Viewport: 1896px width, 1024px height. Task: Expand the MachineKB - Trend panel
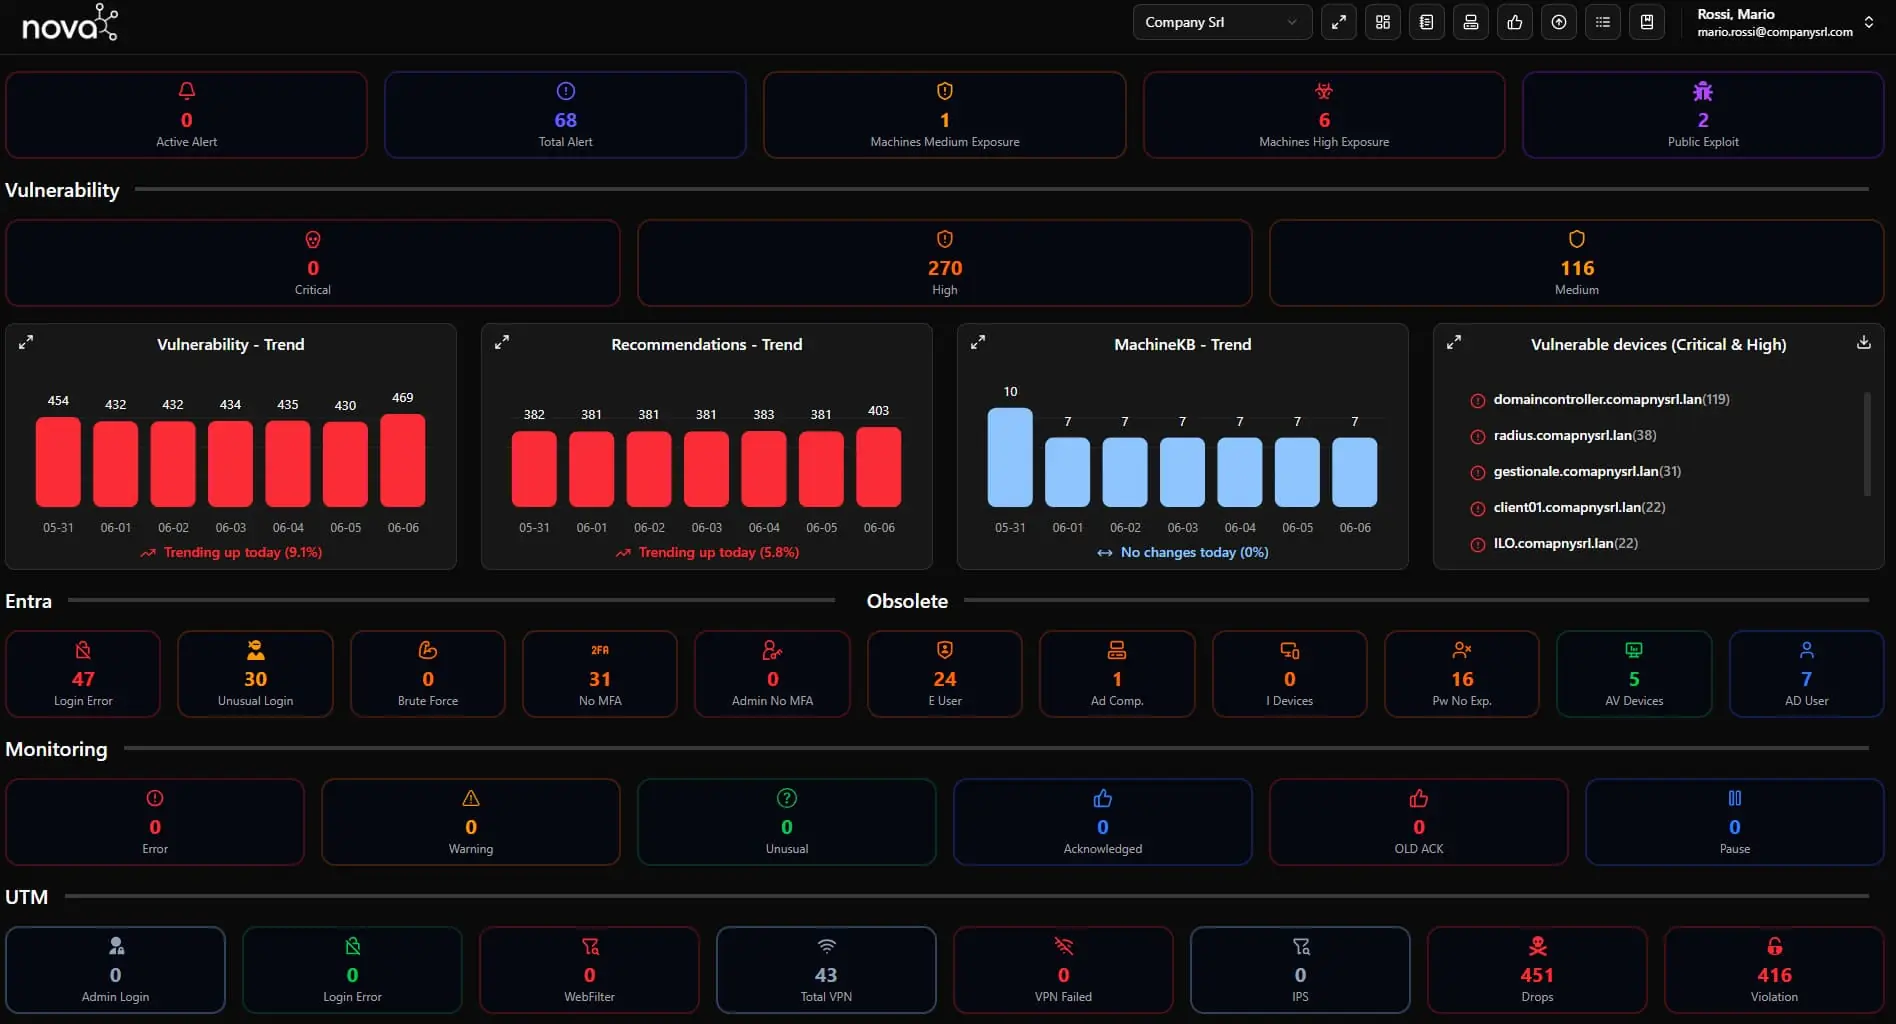click(x=978, y=342)
